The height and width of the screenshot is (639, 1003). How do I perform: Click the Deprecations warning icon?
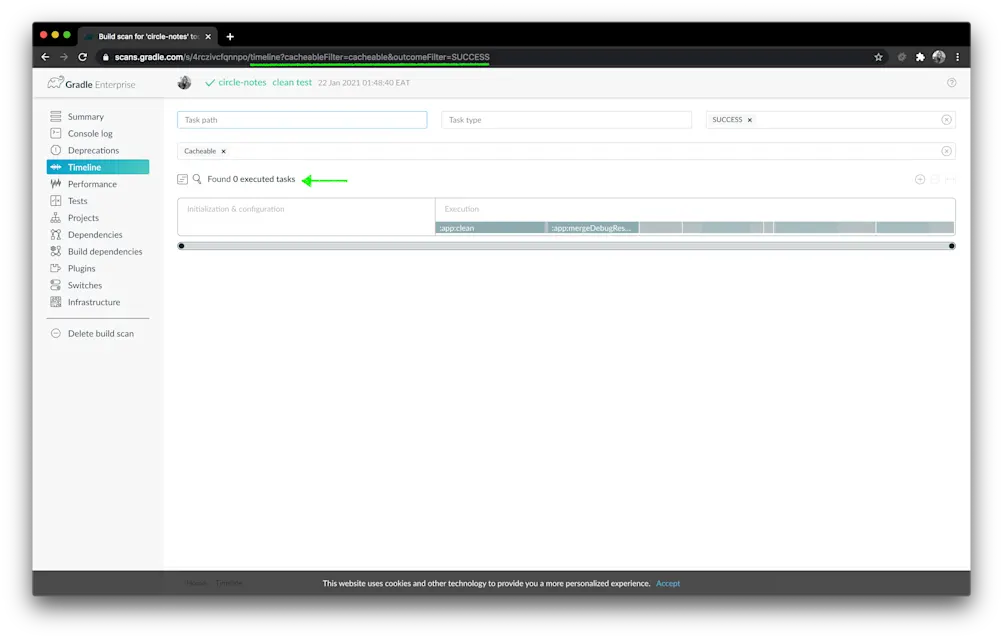pyautogui.click(x=56, y=150)
